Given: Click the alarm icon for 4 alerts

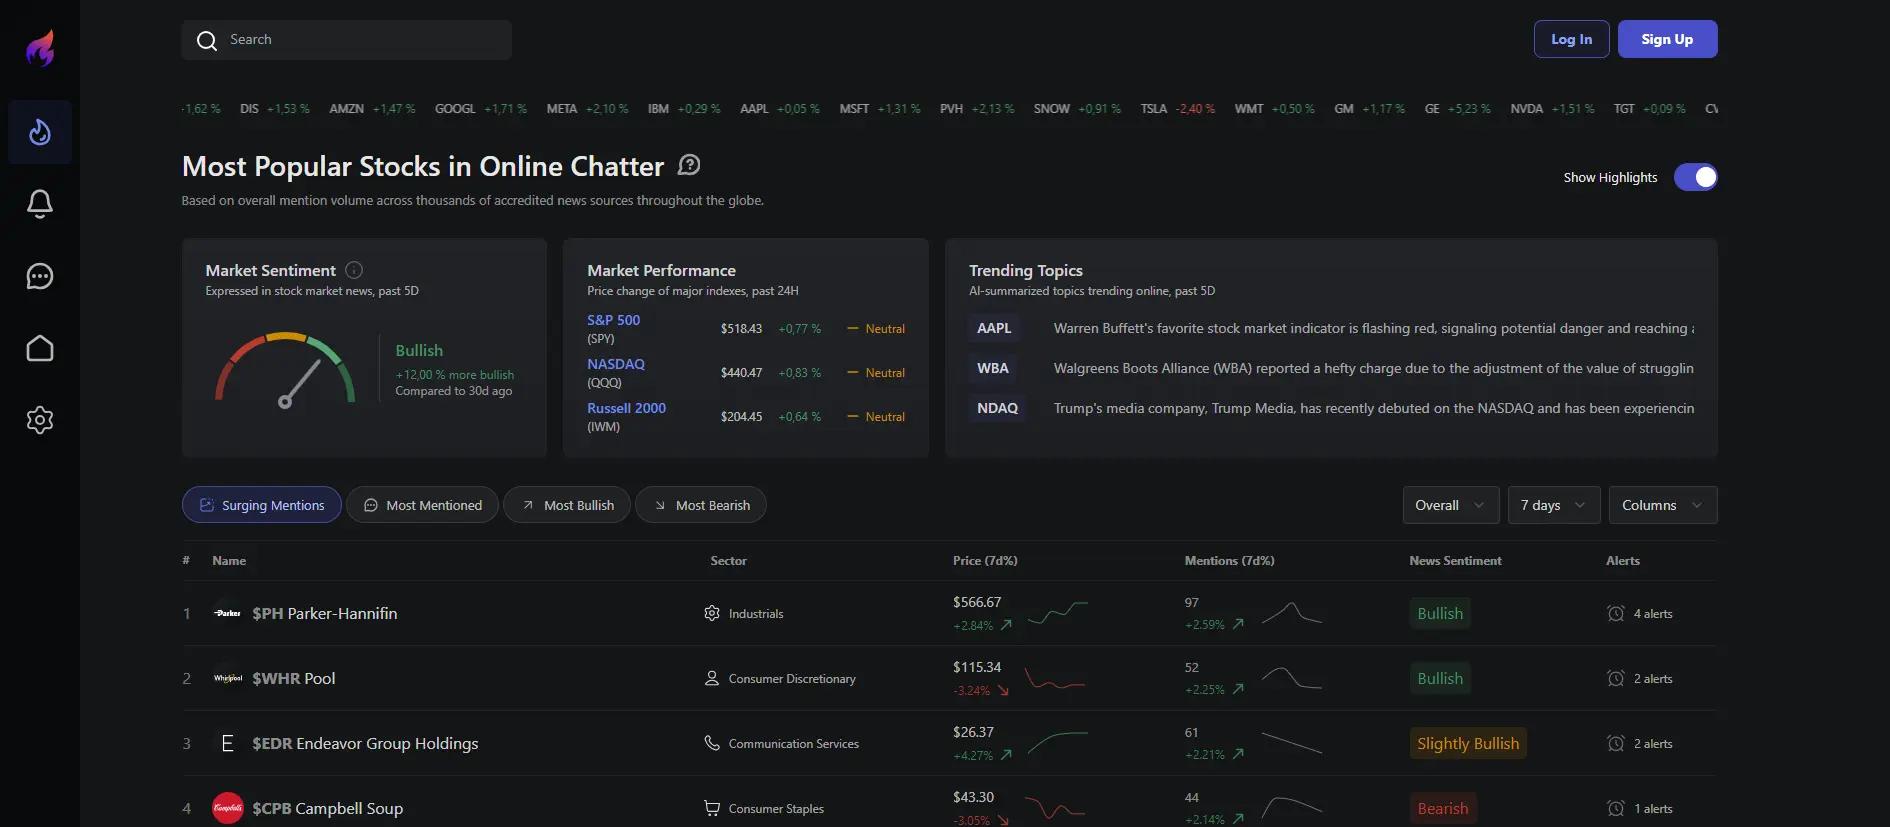Looking at the screenshot, I should coord(1615,613).
